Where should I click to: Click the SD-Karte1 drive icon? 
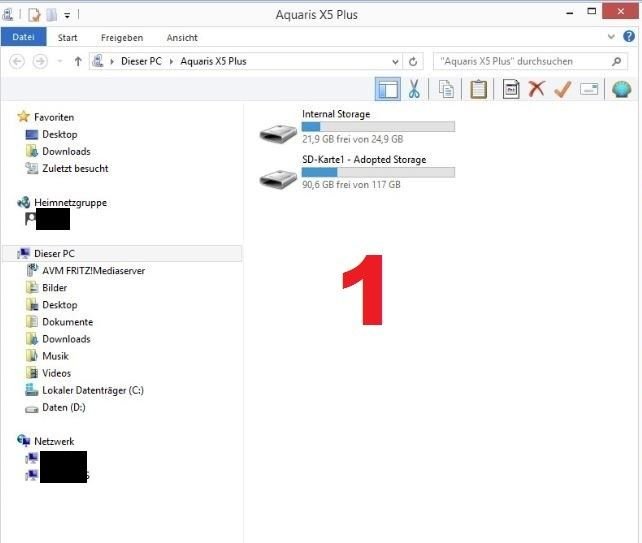(x=278, y=179)
